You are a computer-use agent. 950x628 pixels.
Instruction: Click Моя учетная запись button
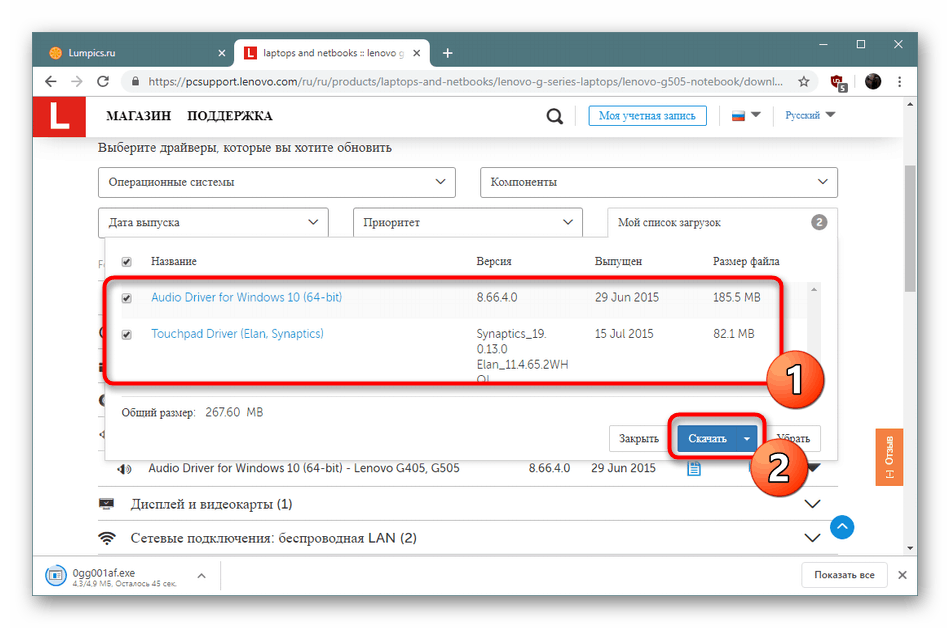[x=647, y=116]
